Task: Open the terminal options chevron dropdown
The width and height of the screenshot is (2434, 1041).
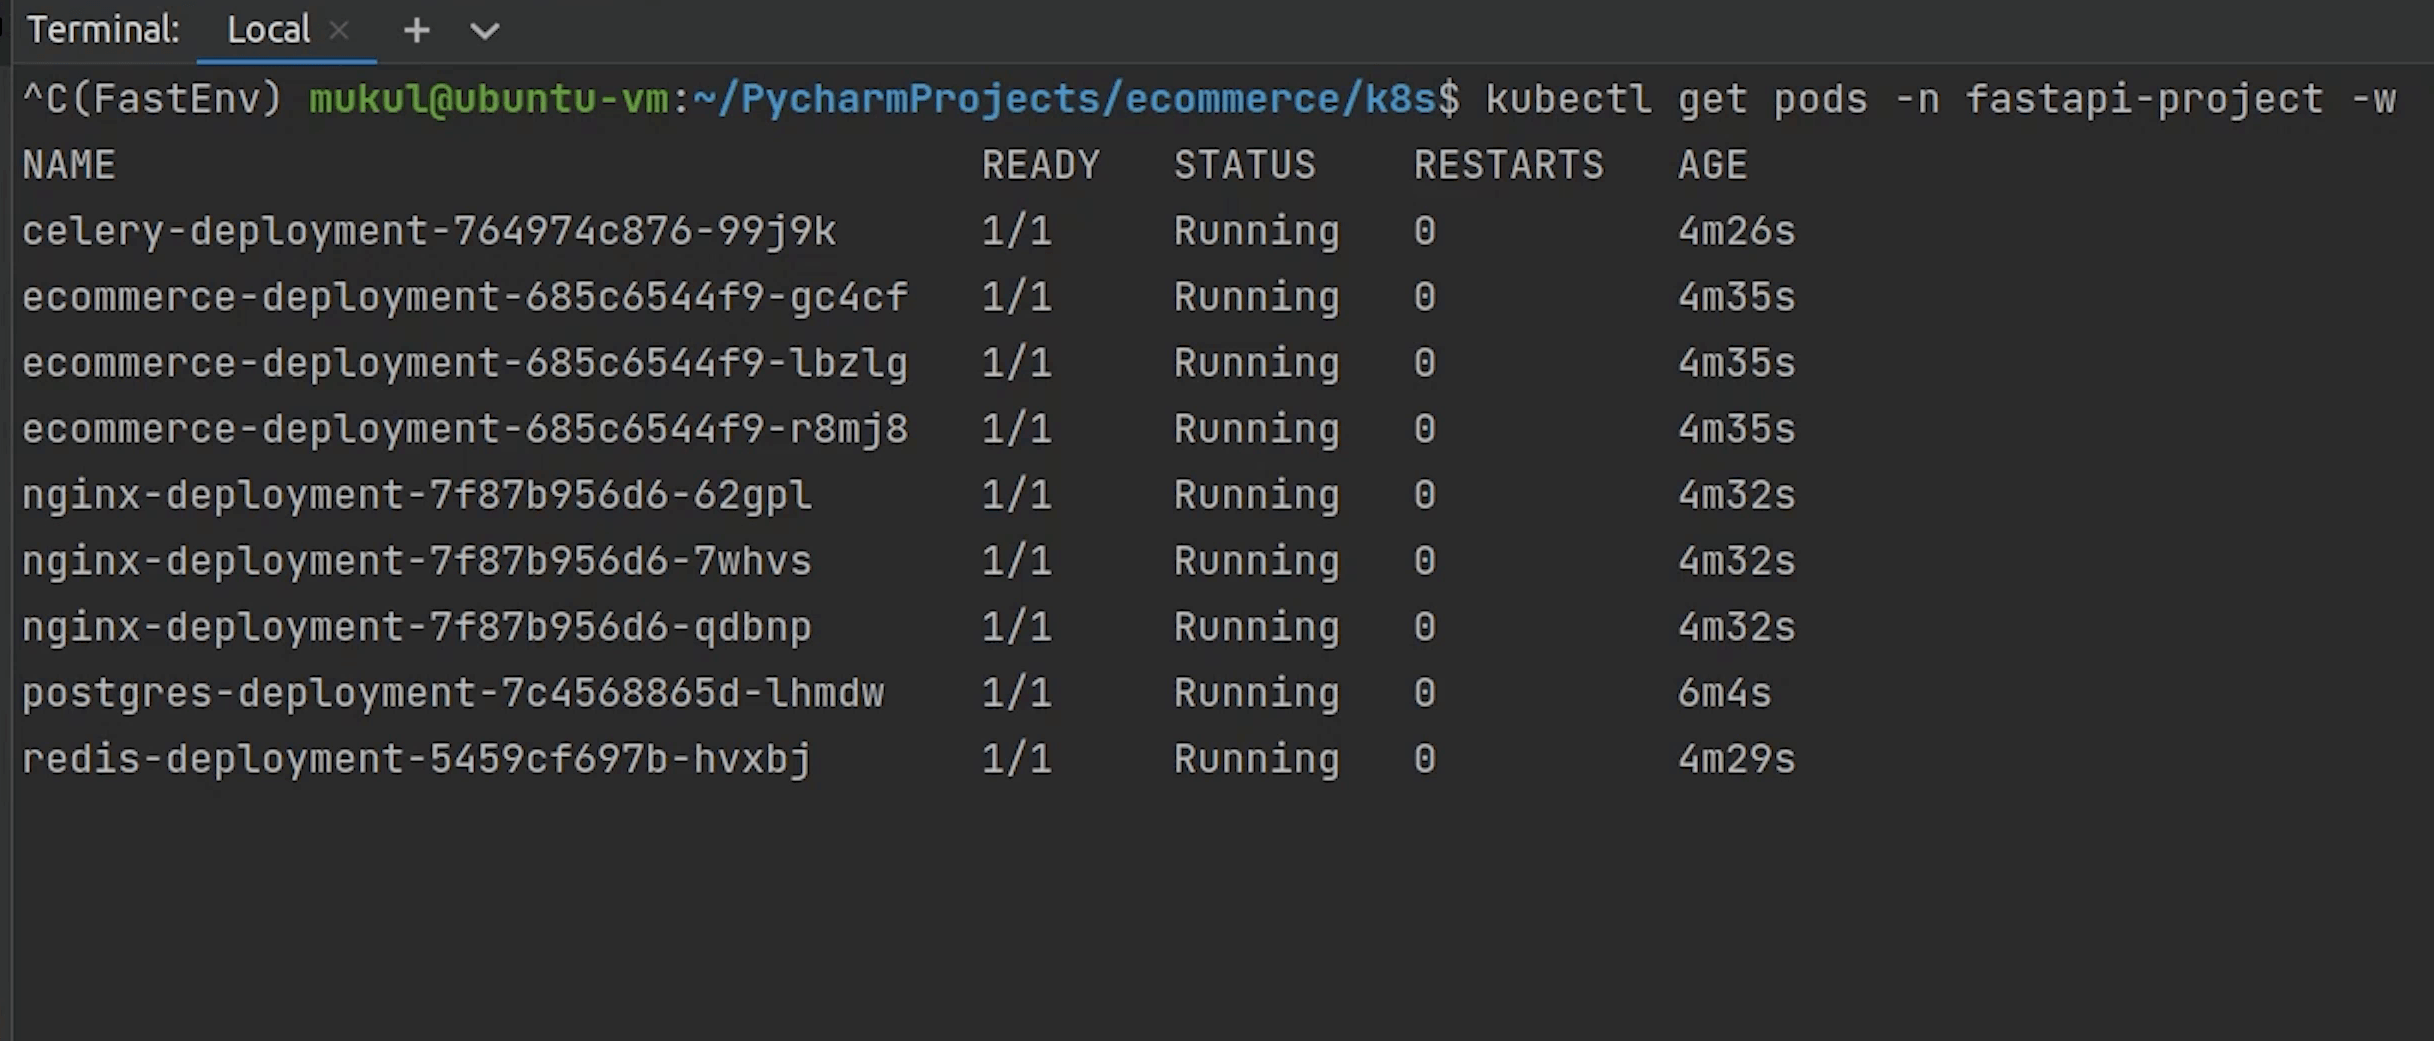Action: click(484, 32)
